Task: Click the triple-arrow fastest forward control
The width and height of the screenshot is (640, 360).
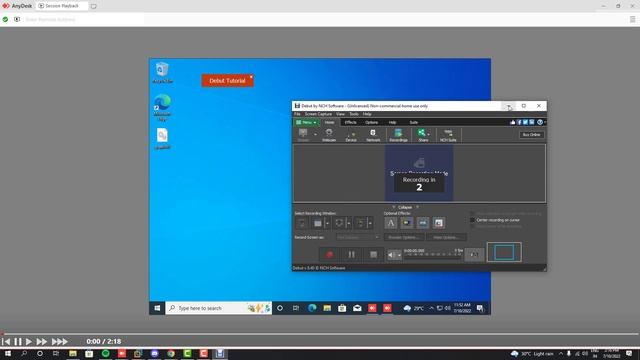Action: (x=59, y=341)
